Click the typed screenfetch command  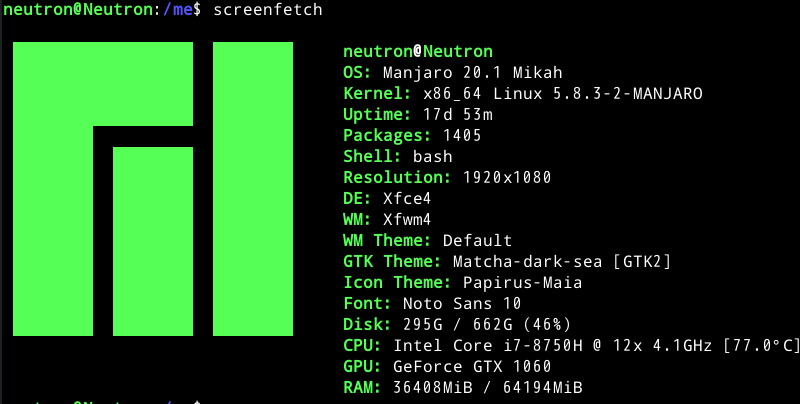tap(267, 9)
